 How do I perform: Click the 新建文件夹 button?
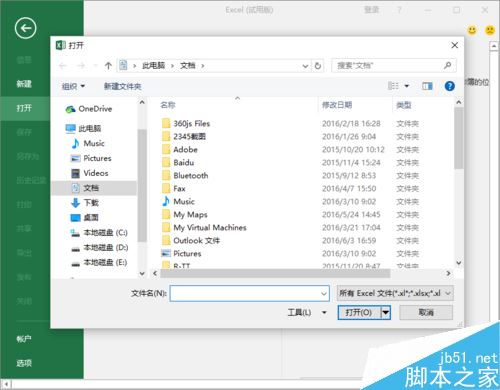(x=123, y=86)
